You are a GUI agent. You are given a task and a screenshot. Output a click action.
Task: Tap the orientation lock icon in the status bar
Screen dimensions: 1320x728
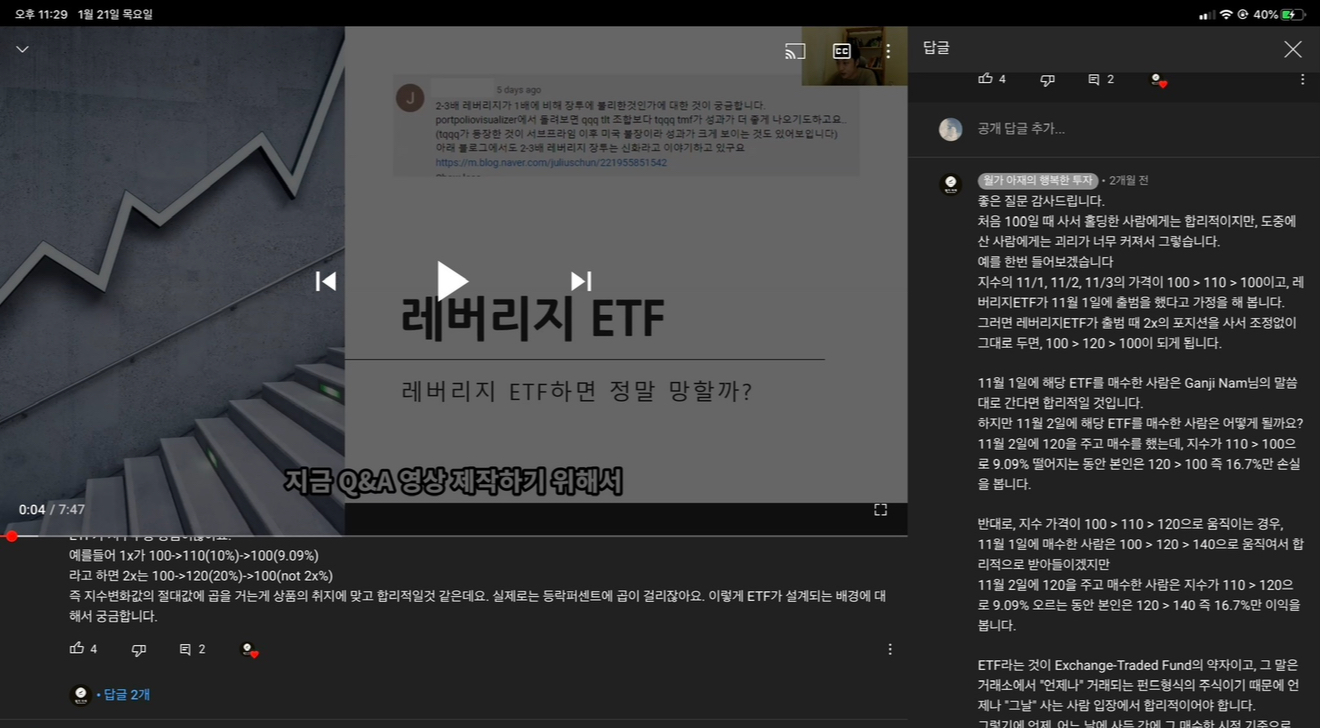pyautogui.click(x=1243, y=15)
